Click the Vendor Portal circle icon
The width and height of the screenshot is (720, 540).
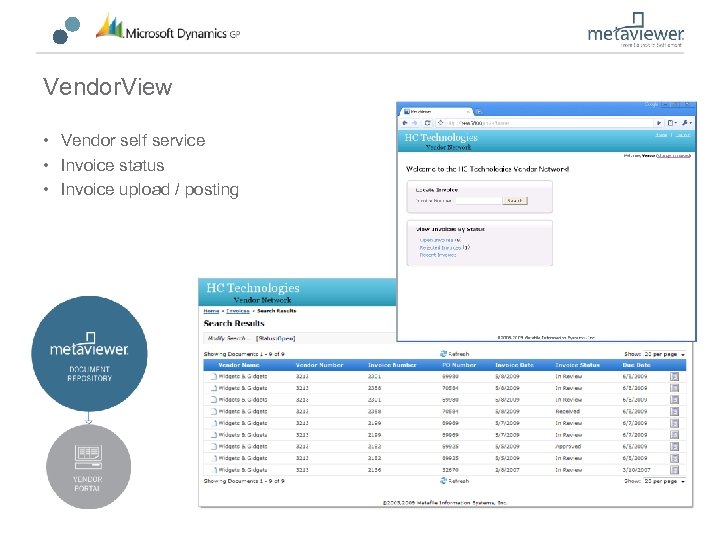(x=88, y=467)
